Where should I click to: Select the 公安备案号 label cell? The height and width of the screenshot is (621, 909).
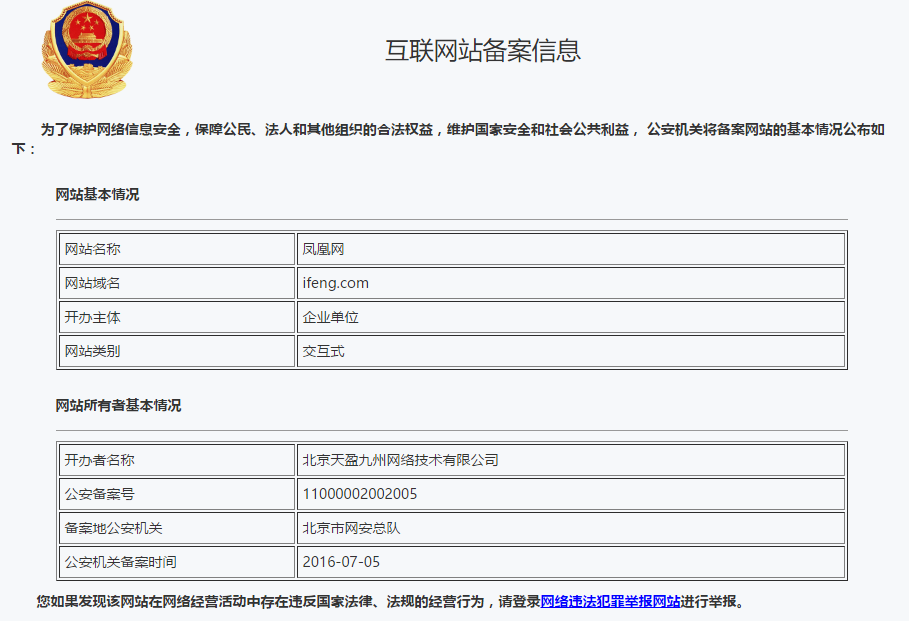pos(177,494)
